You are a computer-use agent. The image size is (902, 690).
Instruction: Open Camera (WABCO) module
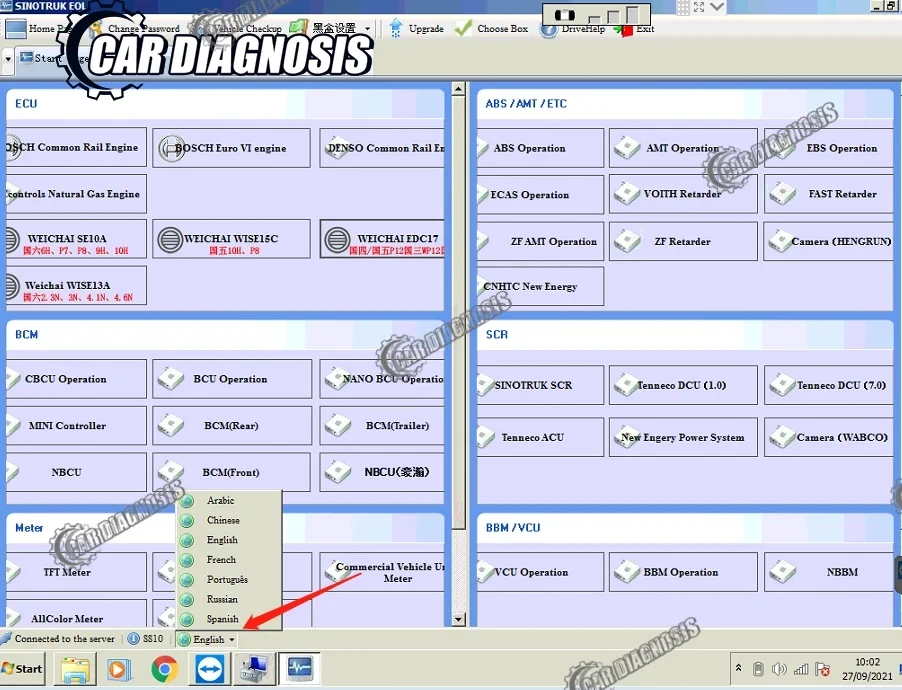point(829,437)
